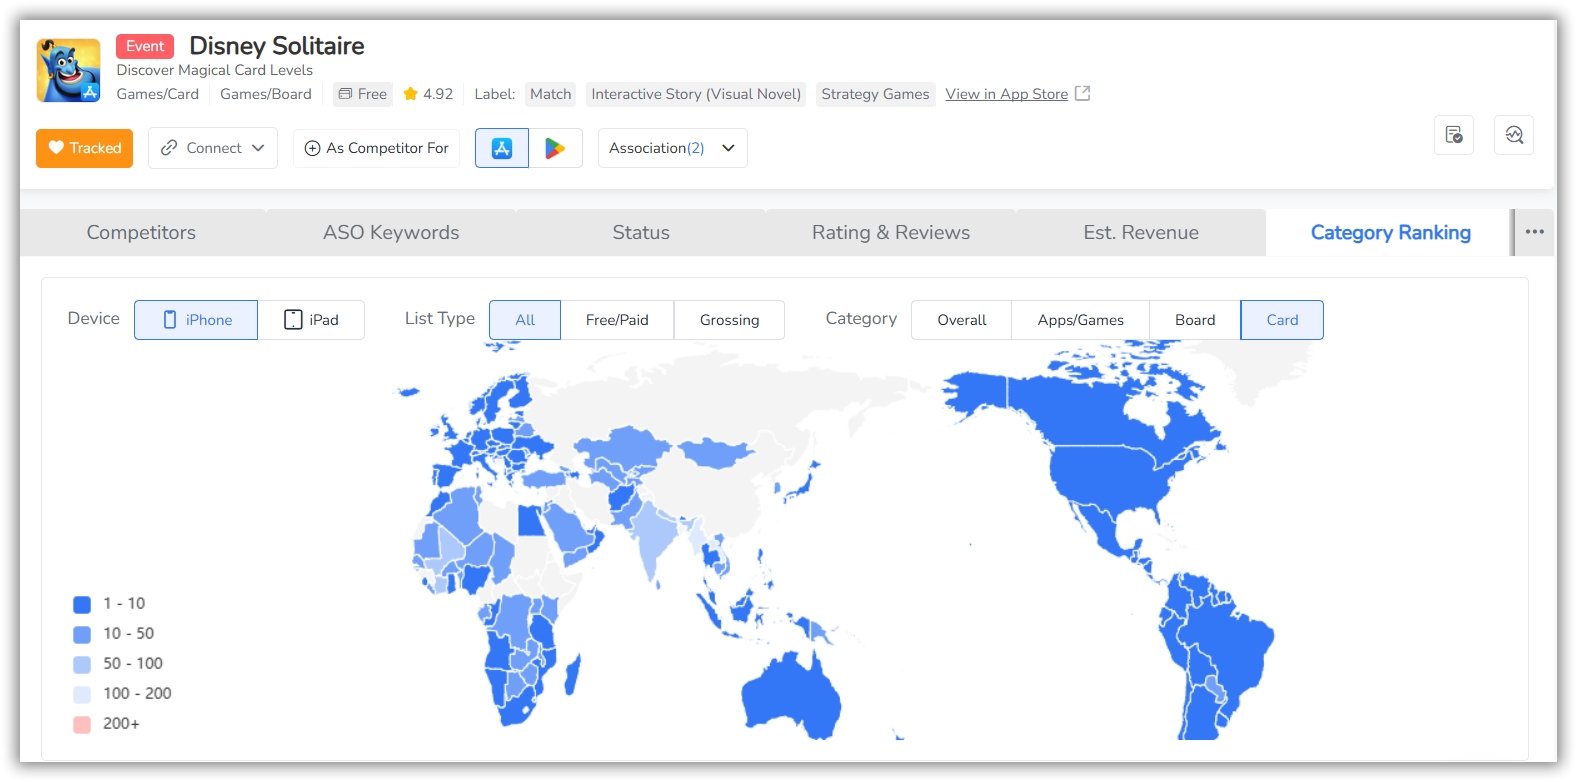Viewport: 1577px width, 782px height.
Task: Open the more tabs ellipsis menu
Action: [1535, 232]
